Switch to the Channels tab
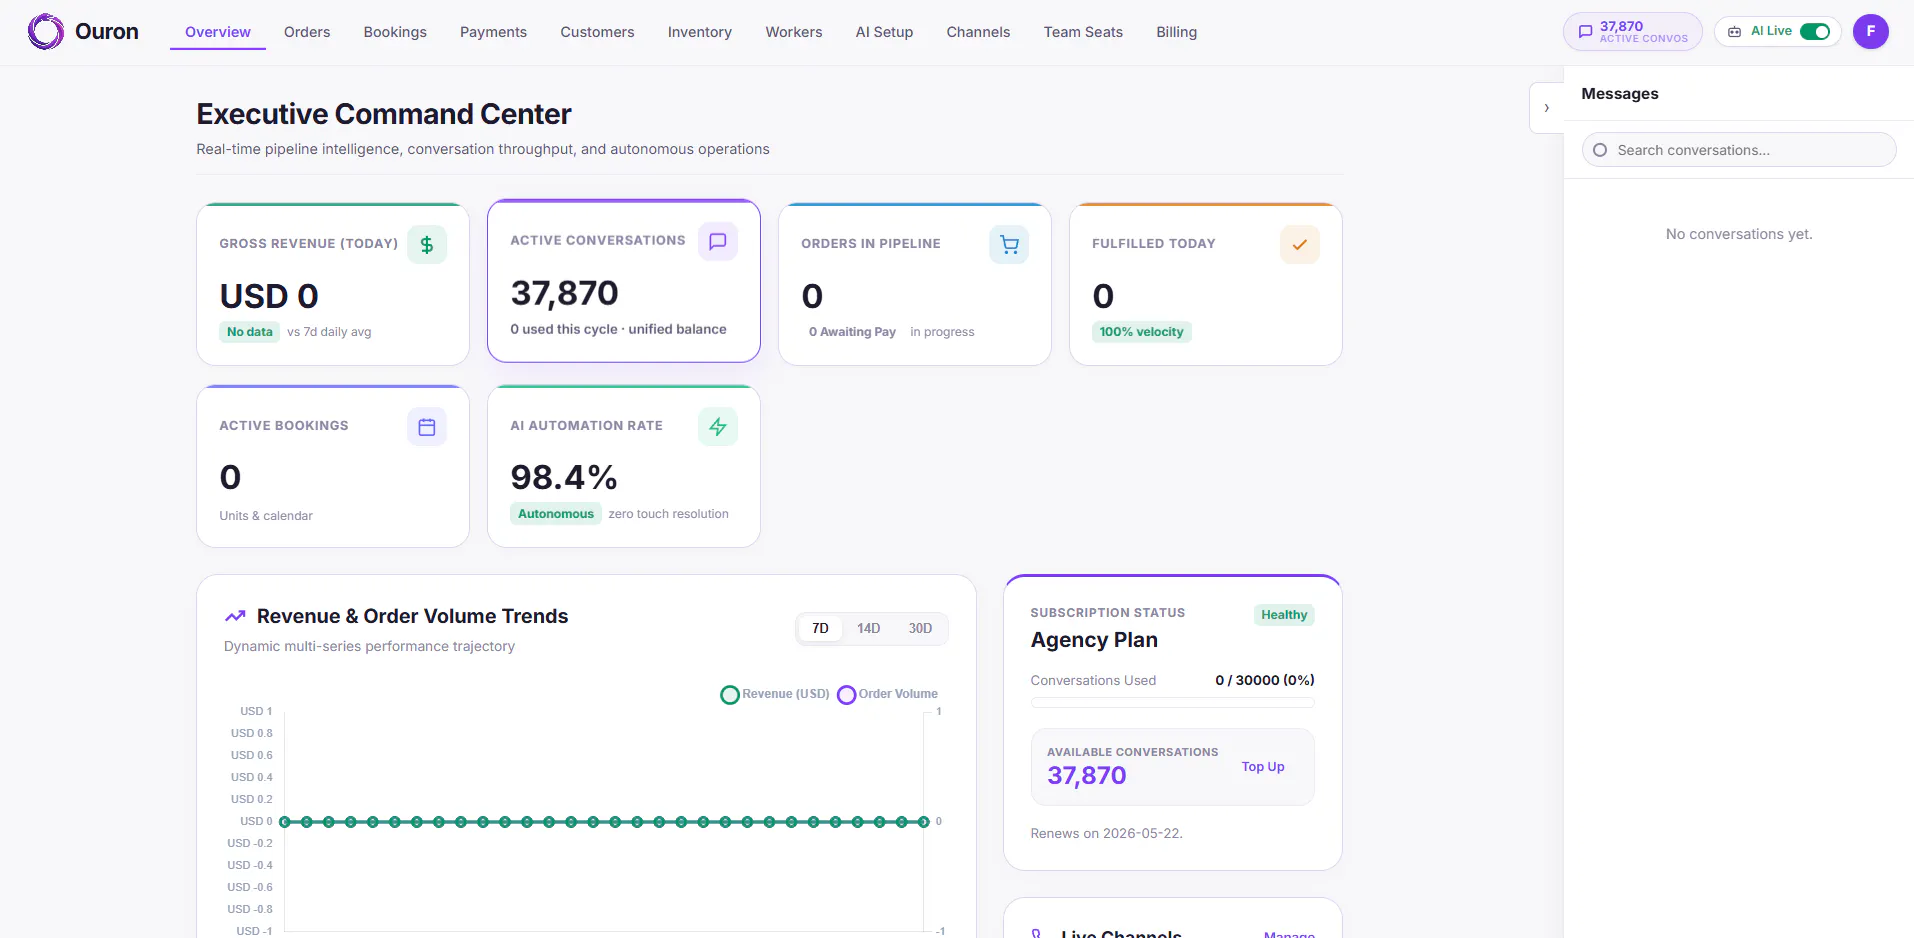The image size is (1914, 938). 978,32
